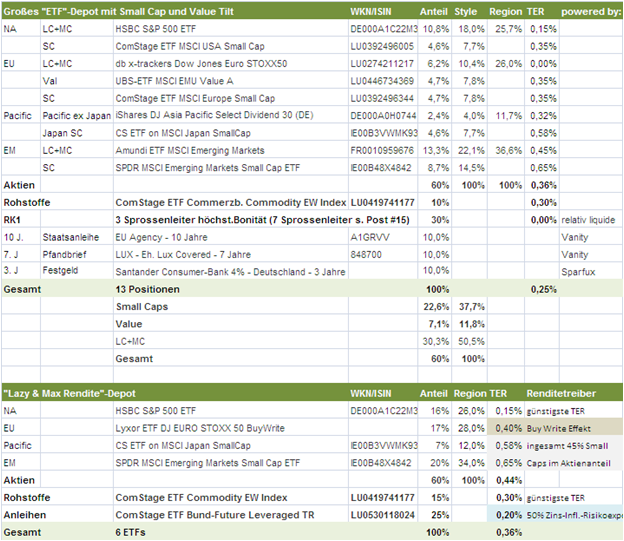Viewport: 624px width, 541px height.
Task: Click the highlighted TER "0,20%" cell
Action: click(506, 515)
